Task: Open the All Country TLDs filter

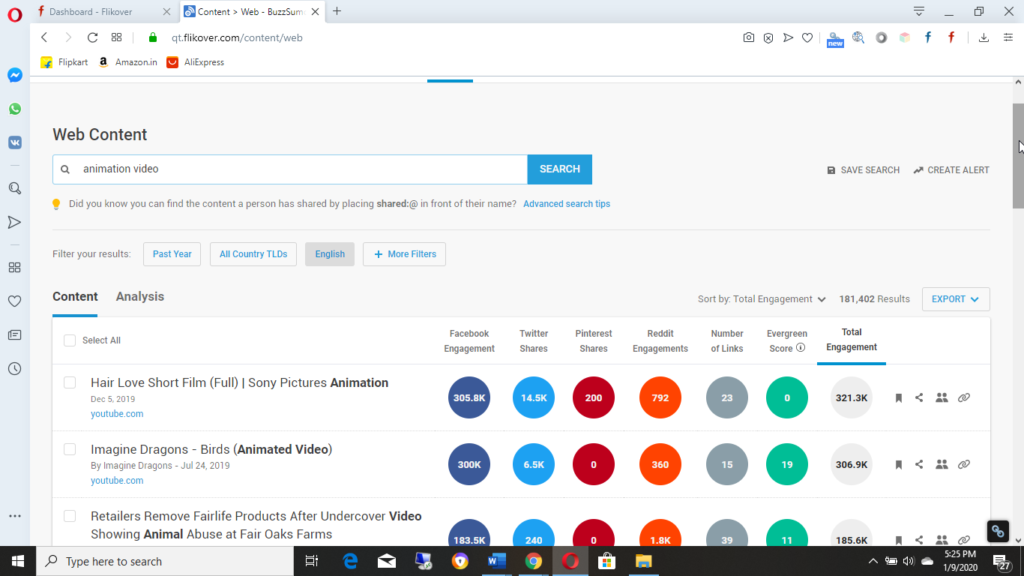Action: [253, 254]
